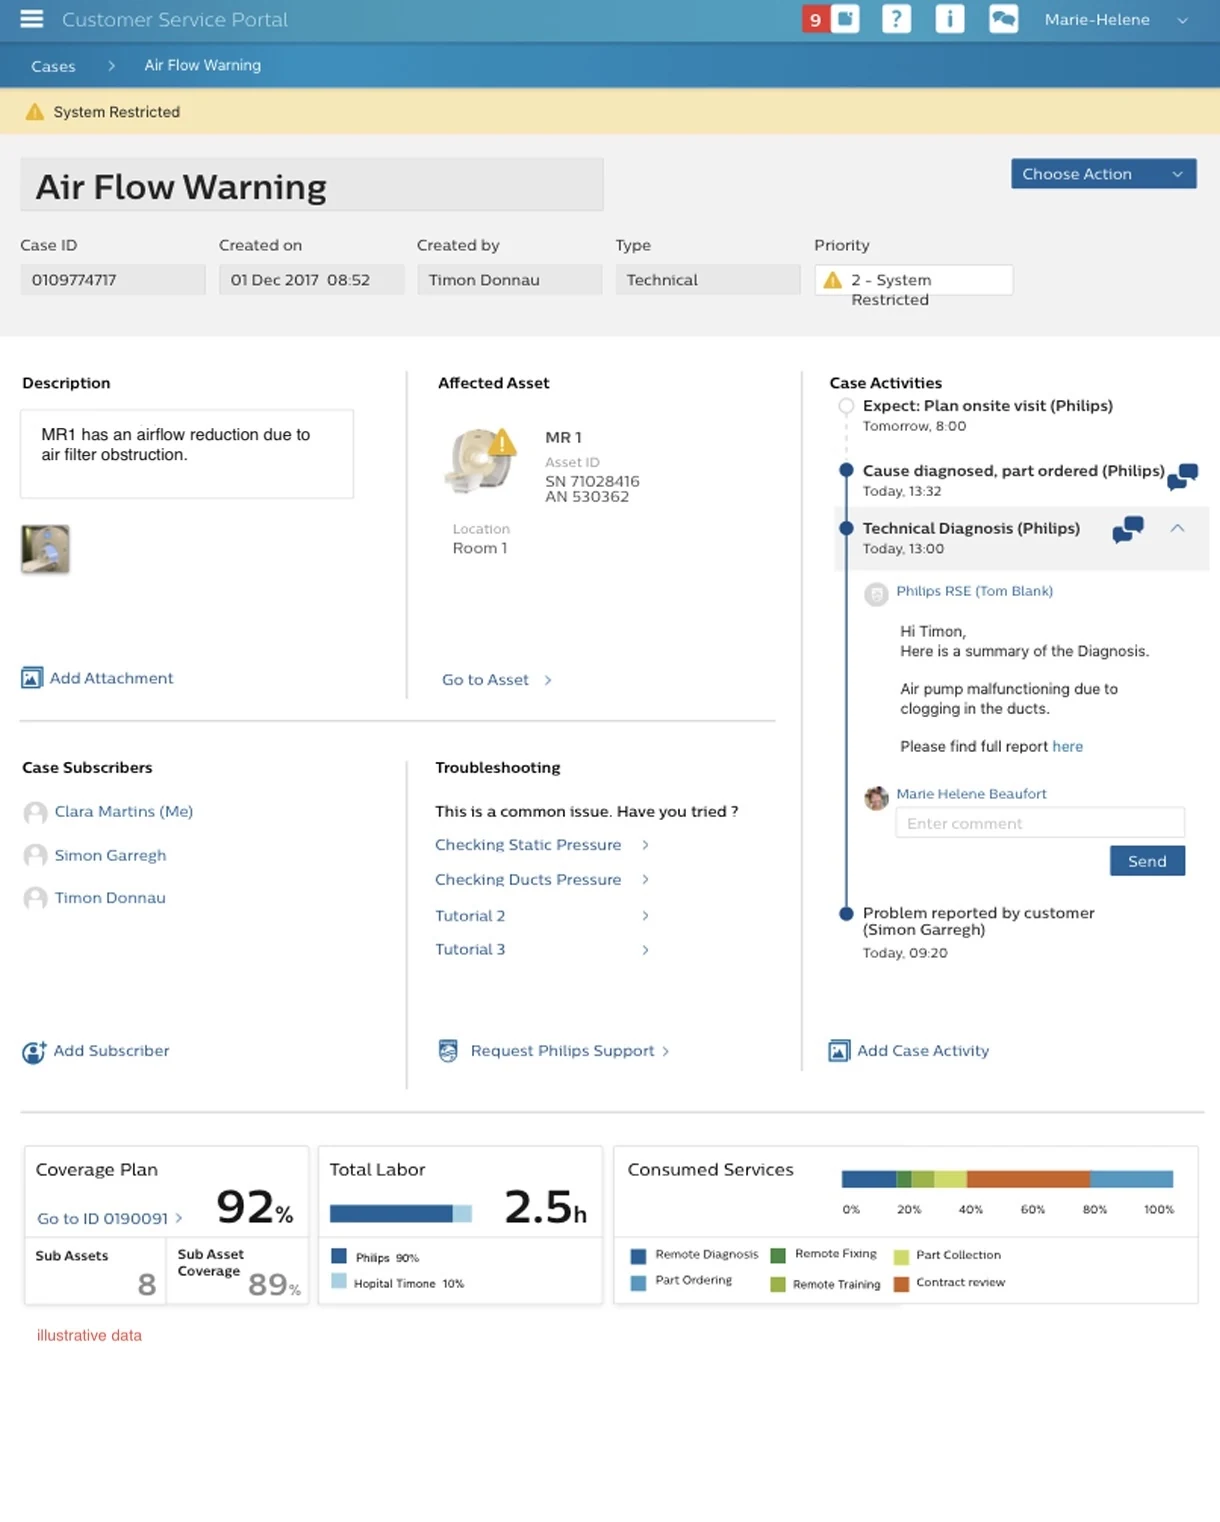The width and height of the screenshot is (1220, 1522).
Task: Open the Choose Action dropdown
Action: pos(1103,174)
